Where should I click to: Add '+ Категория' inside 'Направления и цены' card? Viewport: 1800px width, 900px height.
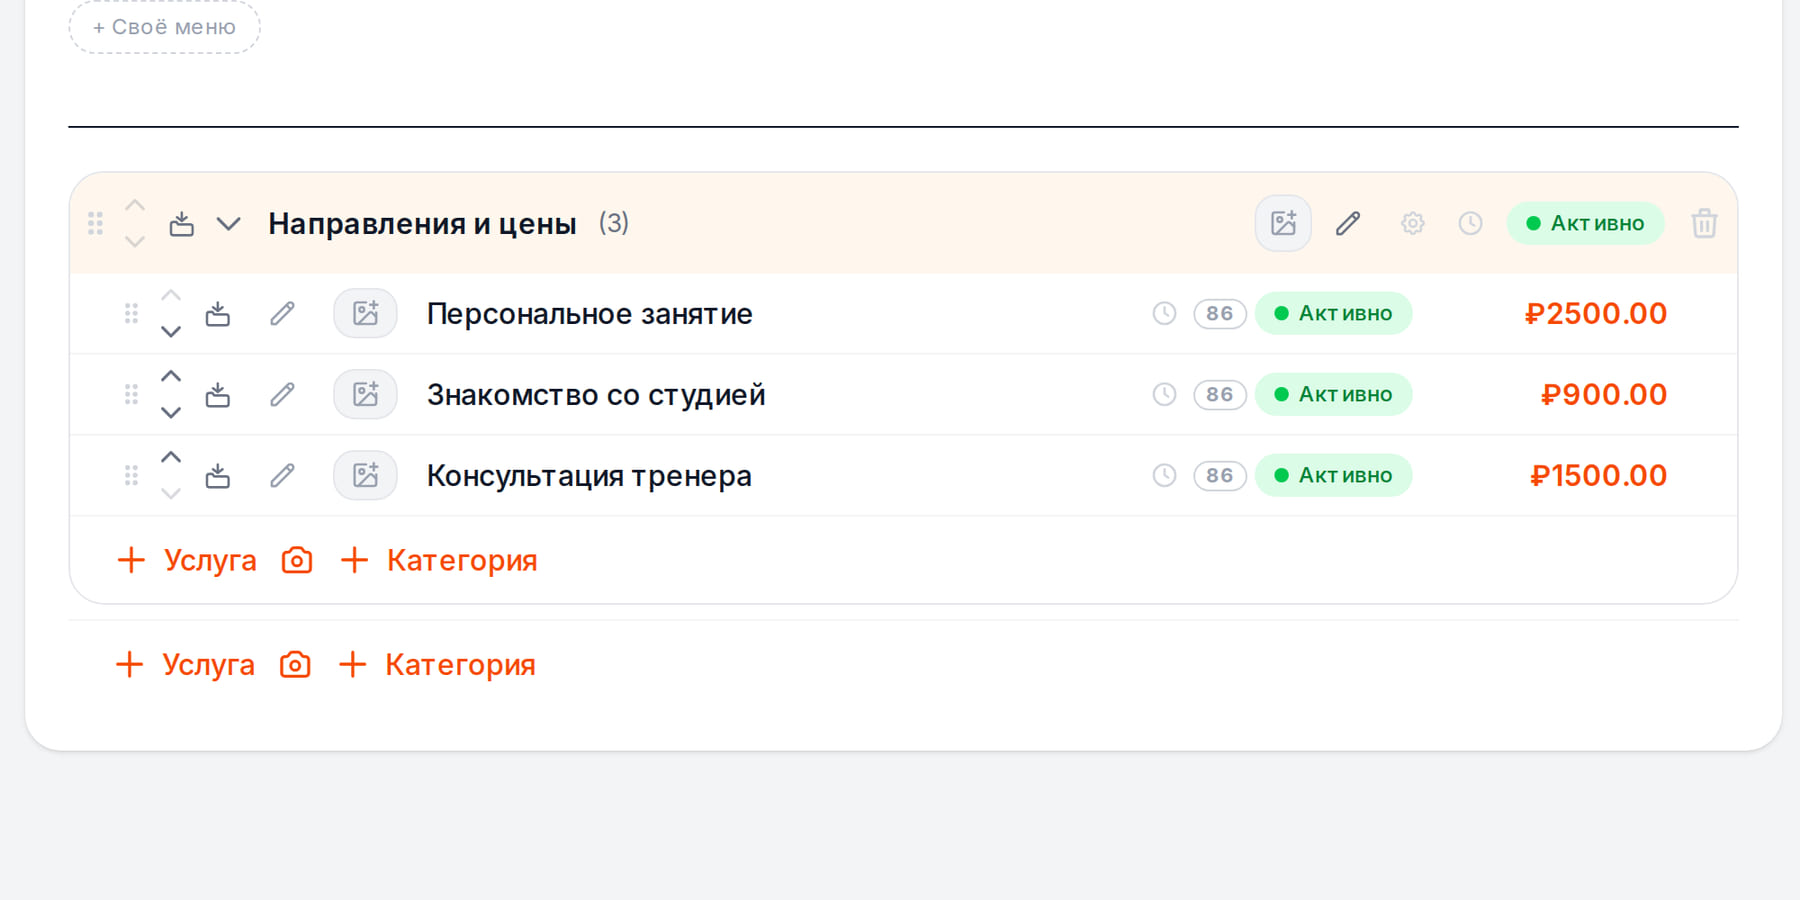438,560
